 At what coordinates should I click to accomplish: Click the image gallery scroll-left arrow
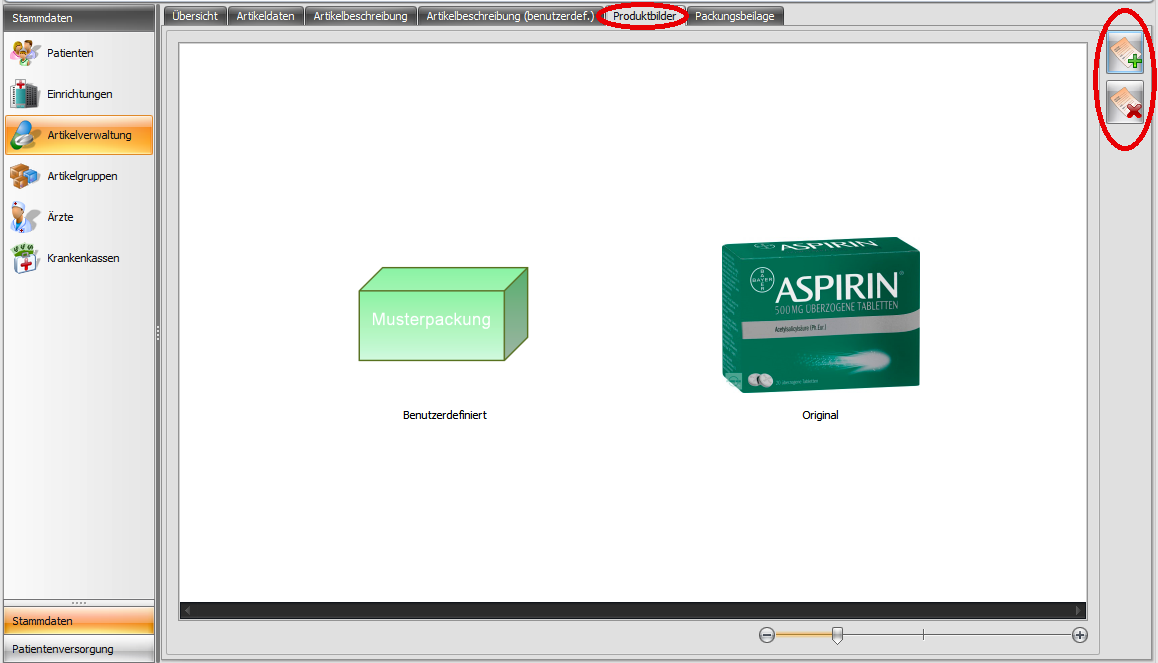188,611
